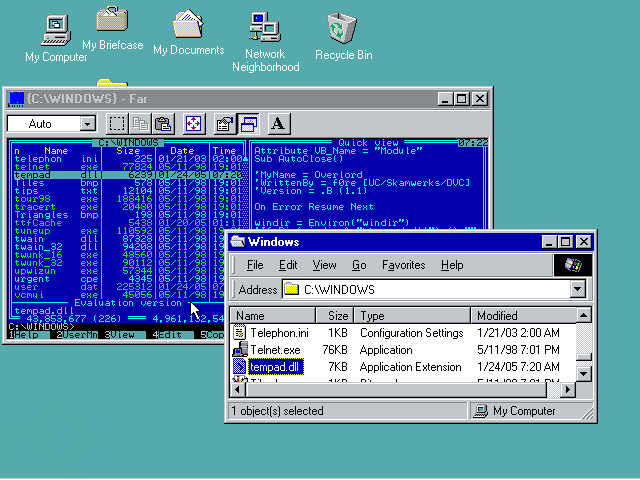The image size is (640, 480).
Task: Click the Telephon.ini file icon
Action: (x=240, y=333)
